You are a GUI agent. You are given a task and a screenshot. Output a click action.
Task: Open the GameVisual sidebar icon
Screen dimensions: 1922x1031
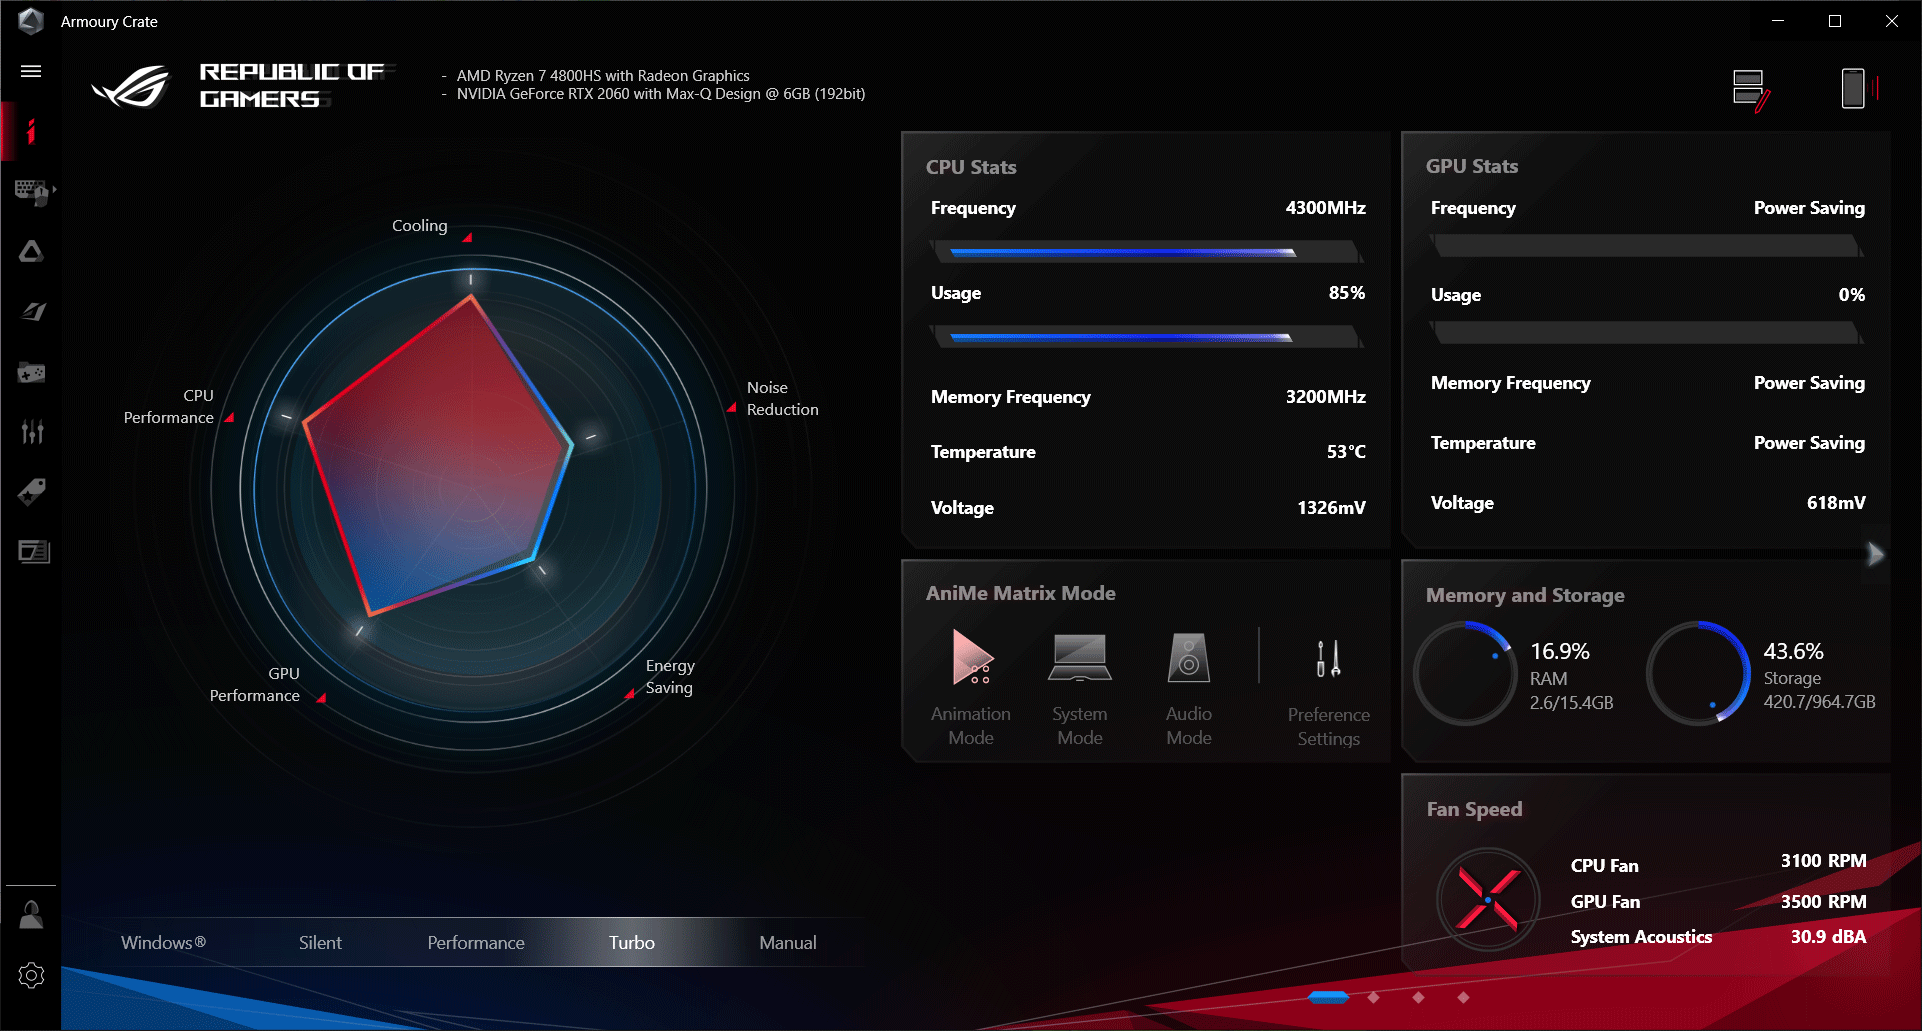(32, 312)
